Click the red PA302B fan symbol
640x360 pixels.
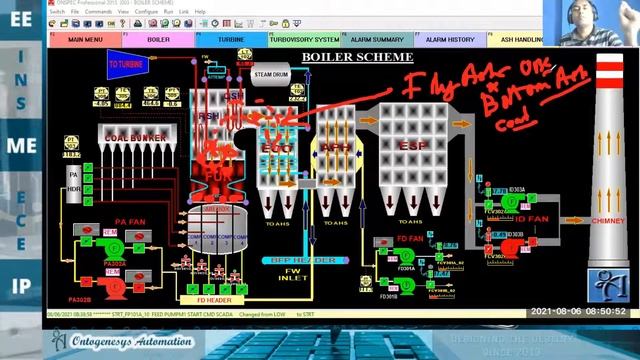[x=113, y=288]
